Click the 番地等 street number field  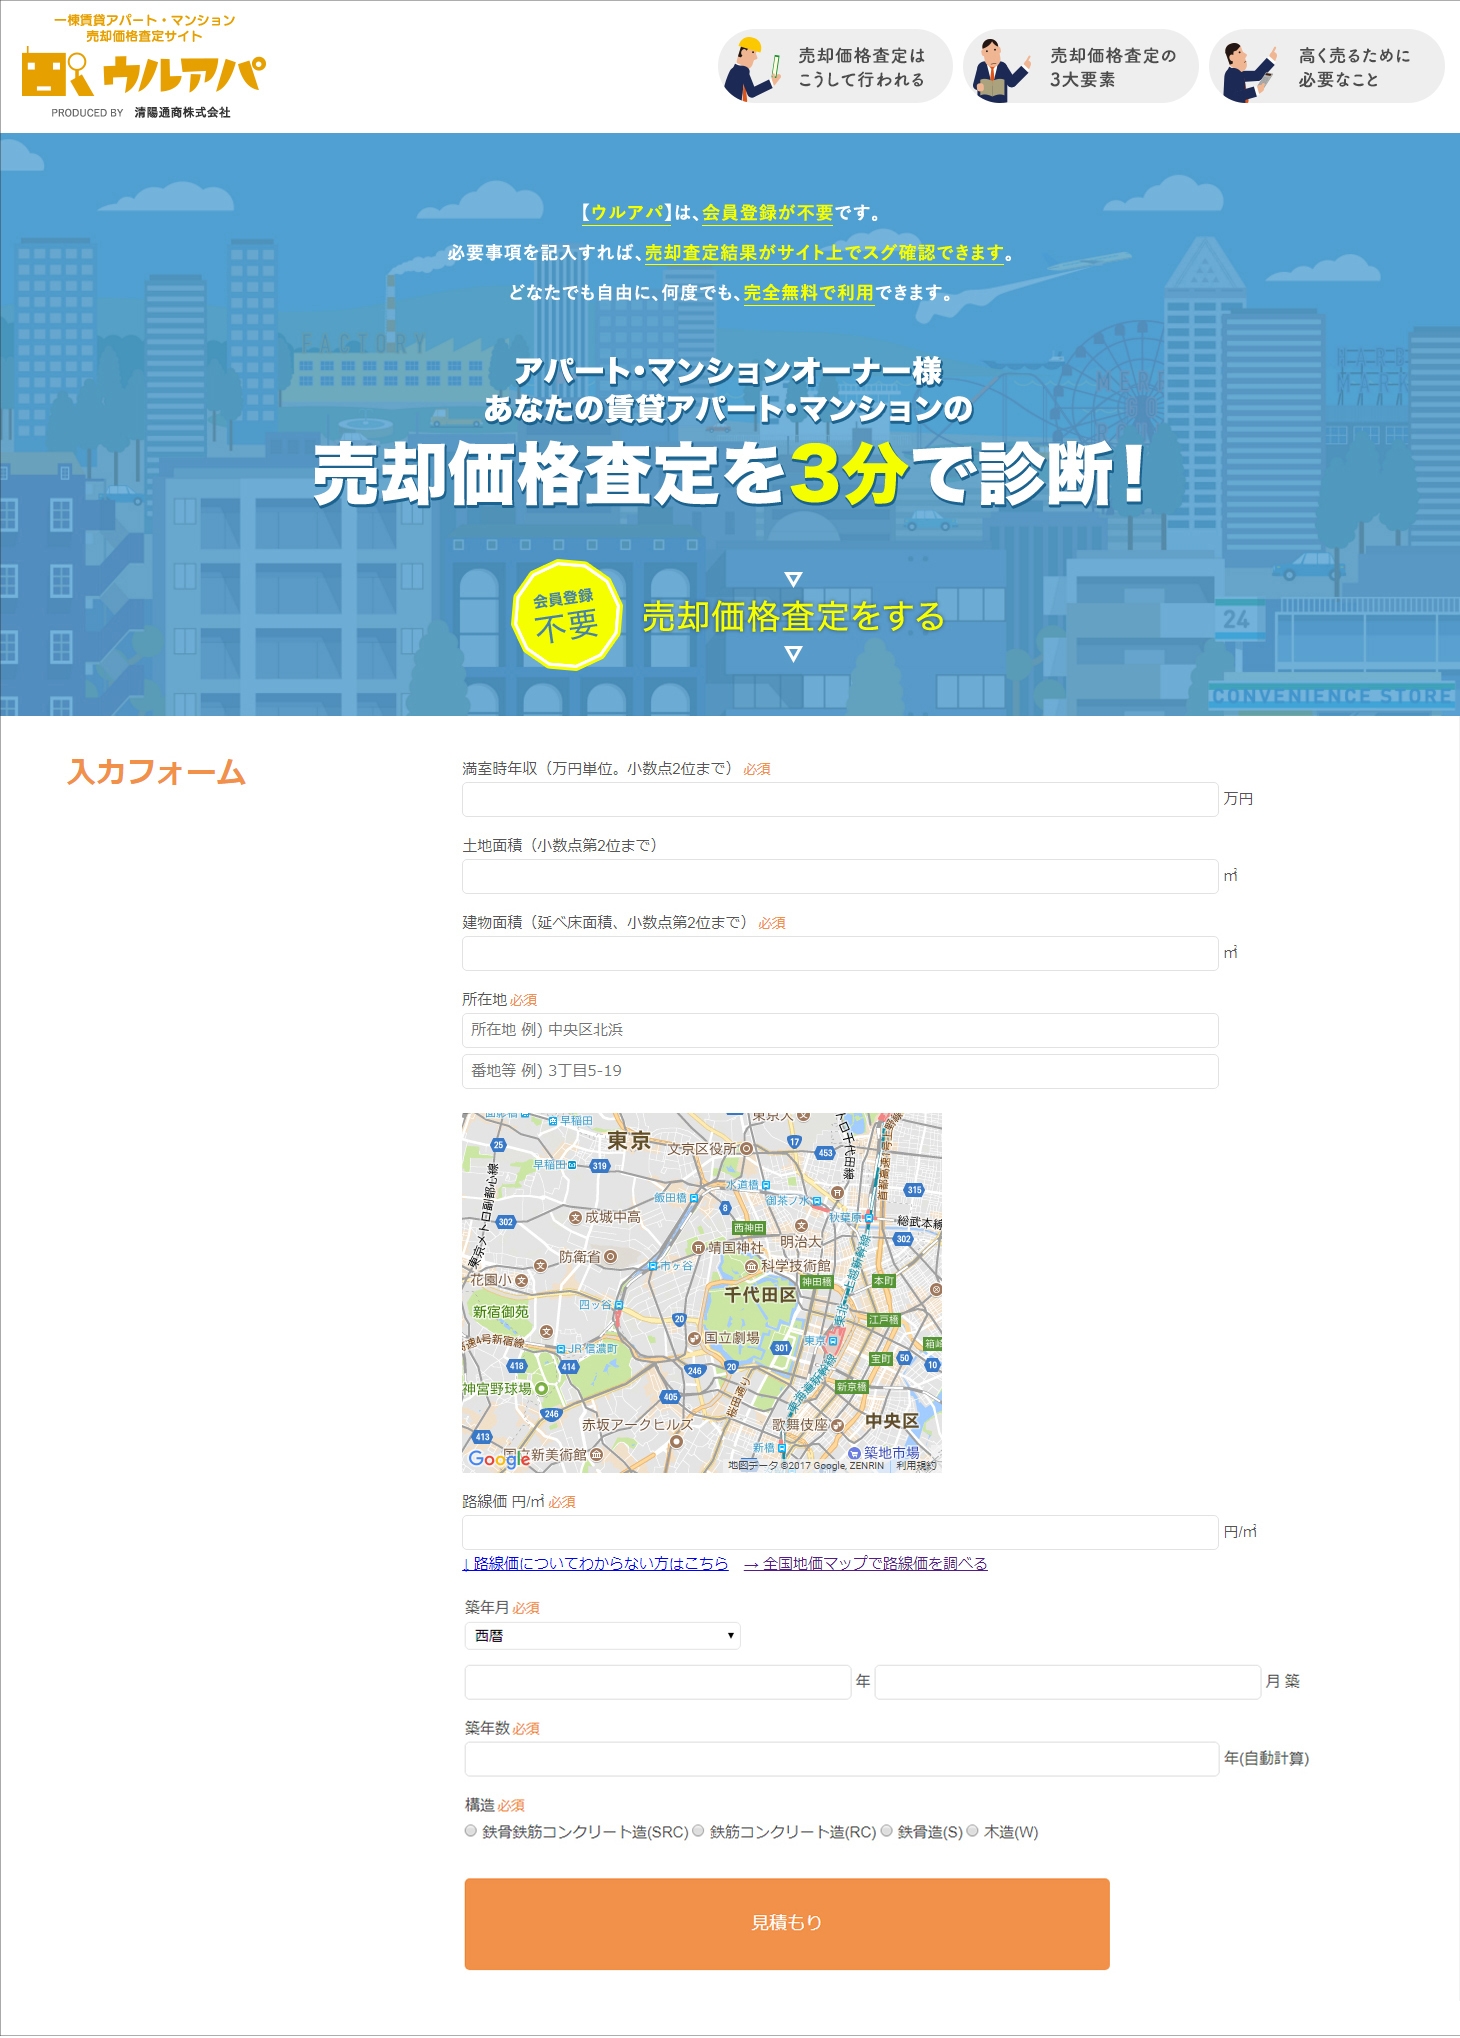tap(840, 1071)
